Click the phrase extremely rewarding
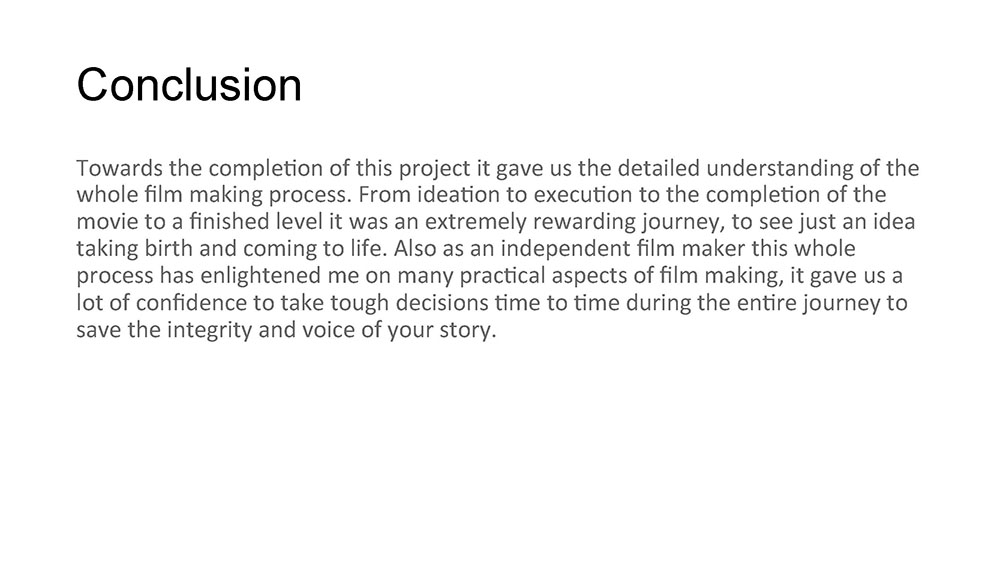1000x562 pixels. coord(531,222)
